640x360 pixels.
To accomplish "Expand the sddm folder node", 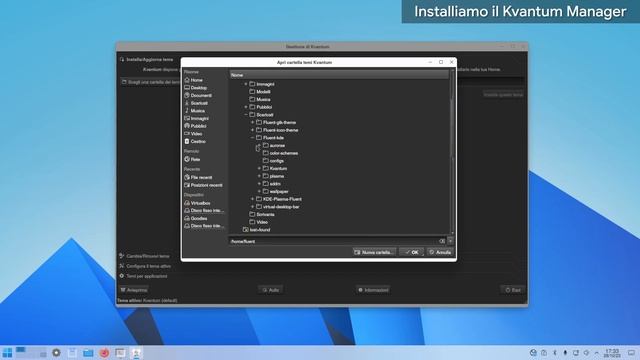I will (259, 184).
